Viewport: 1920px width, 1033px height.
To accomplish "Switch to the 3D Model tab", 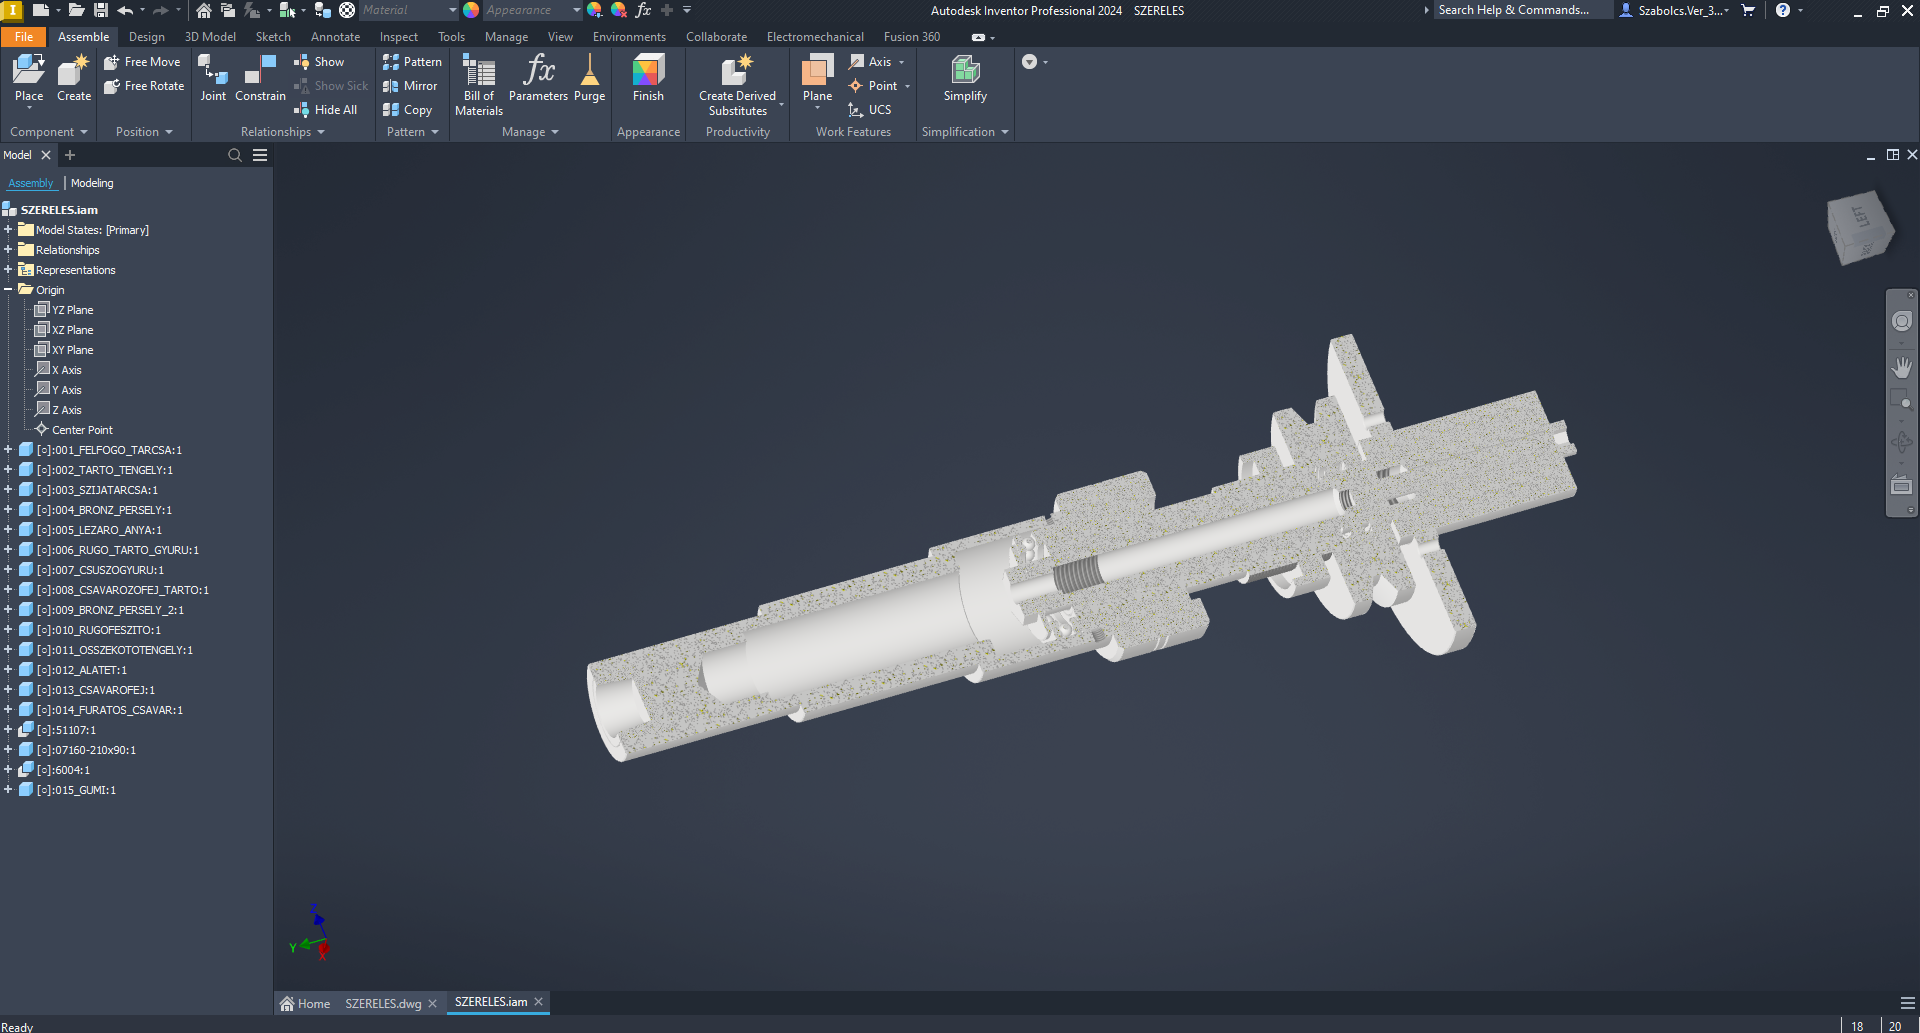I will click(210, 37).
